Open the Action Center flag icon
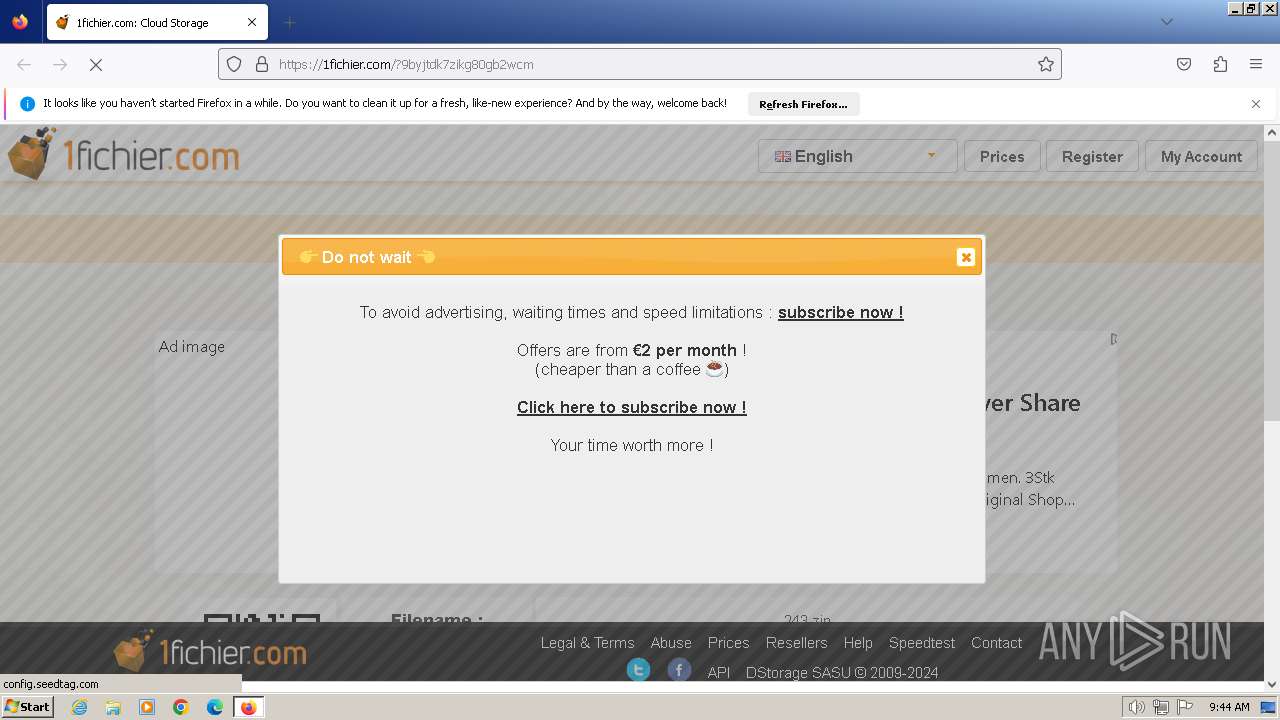This screenshot has height=720, width=1280. (x=1184, y=707)
